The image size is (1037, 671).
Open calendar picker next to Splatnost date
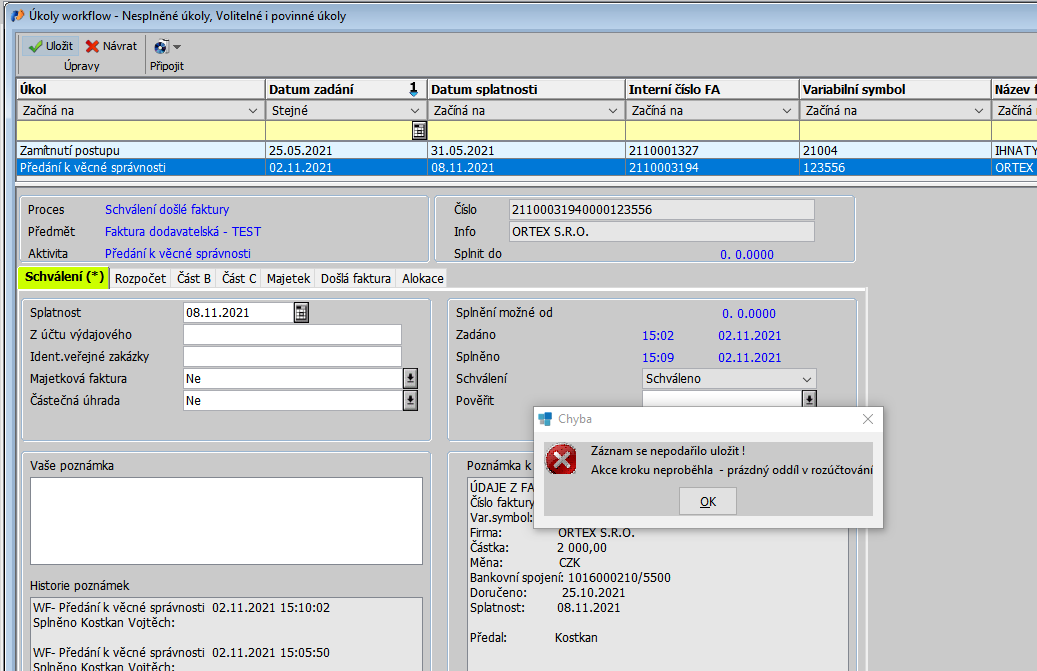click(301, 312)
